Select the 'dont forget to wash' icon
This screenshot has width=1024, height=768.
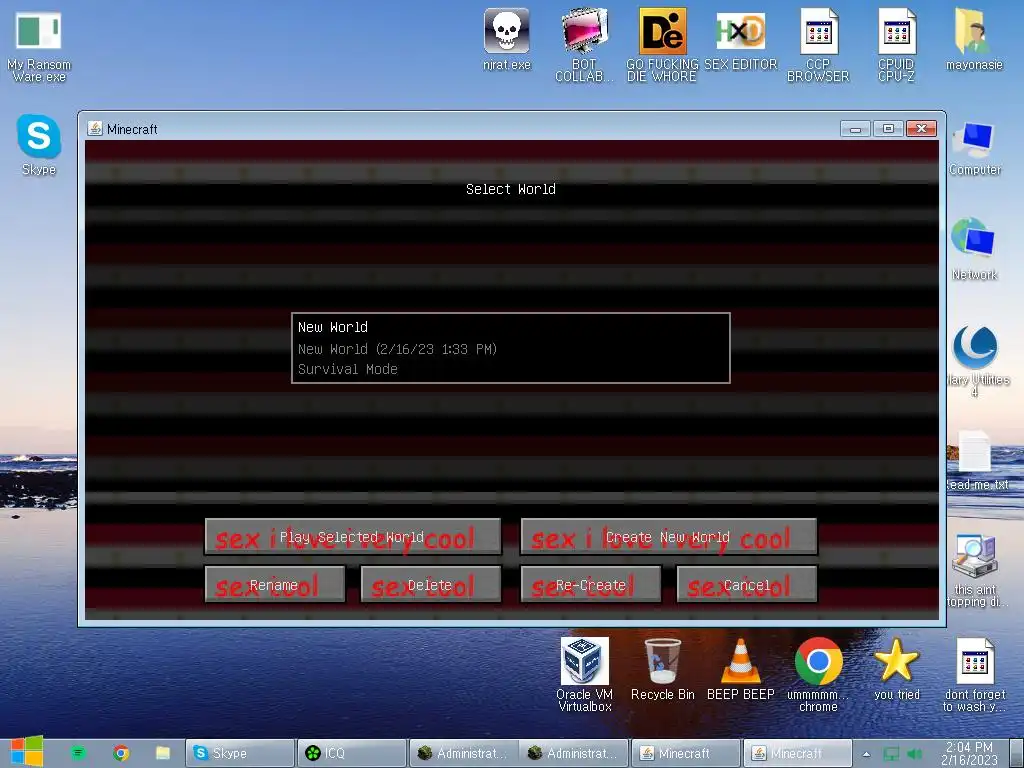(x=974, y=674)
